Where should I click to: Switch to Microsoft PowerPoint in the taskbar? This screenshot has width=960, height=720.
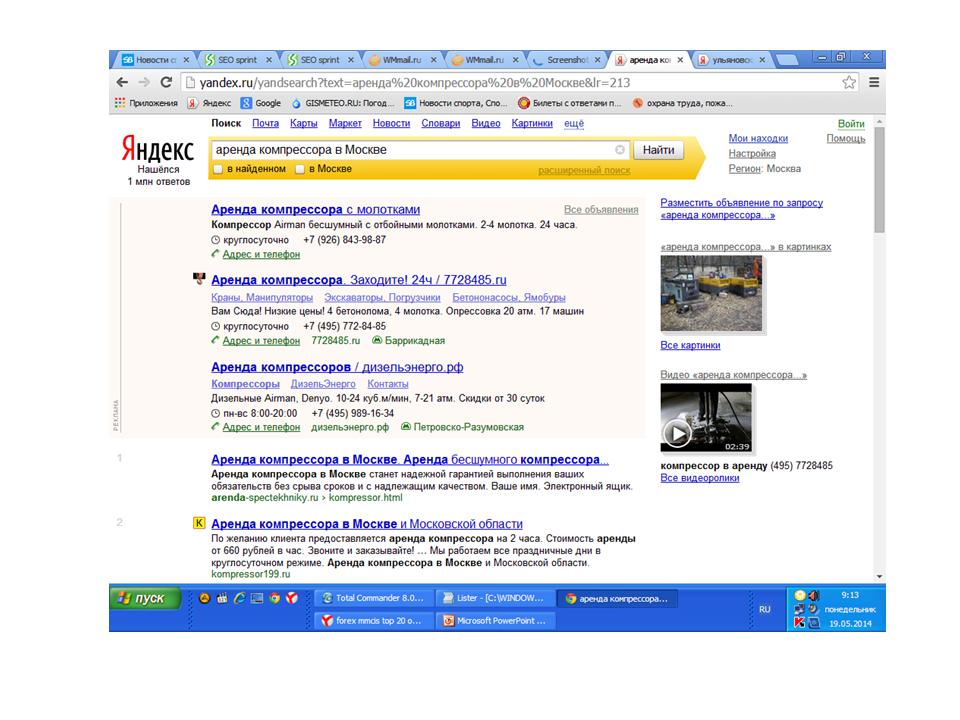(x=495, y=621)
